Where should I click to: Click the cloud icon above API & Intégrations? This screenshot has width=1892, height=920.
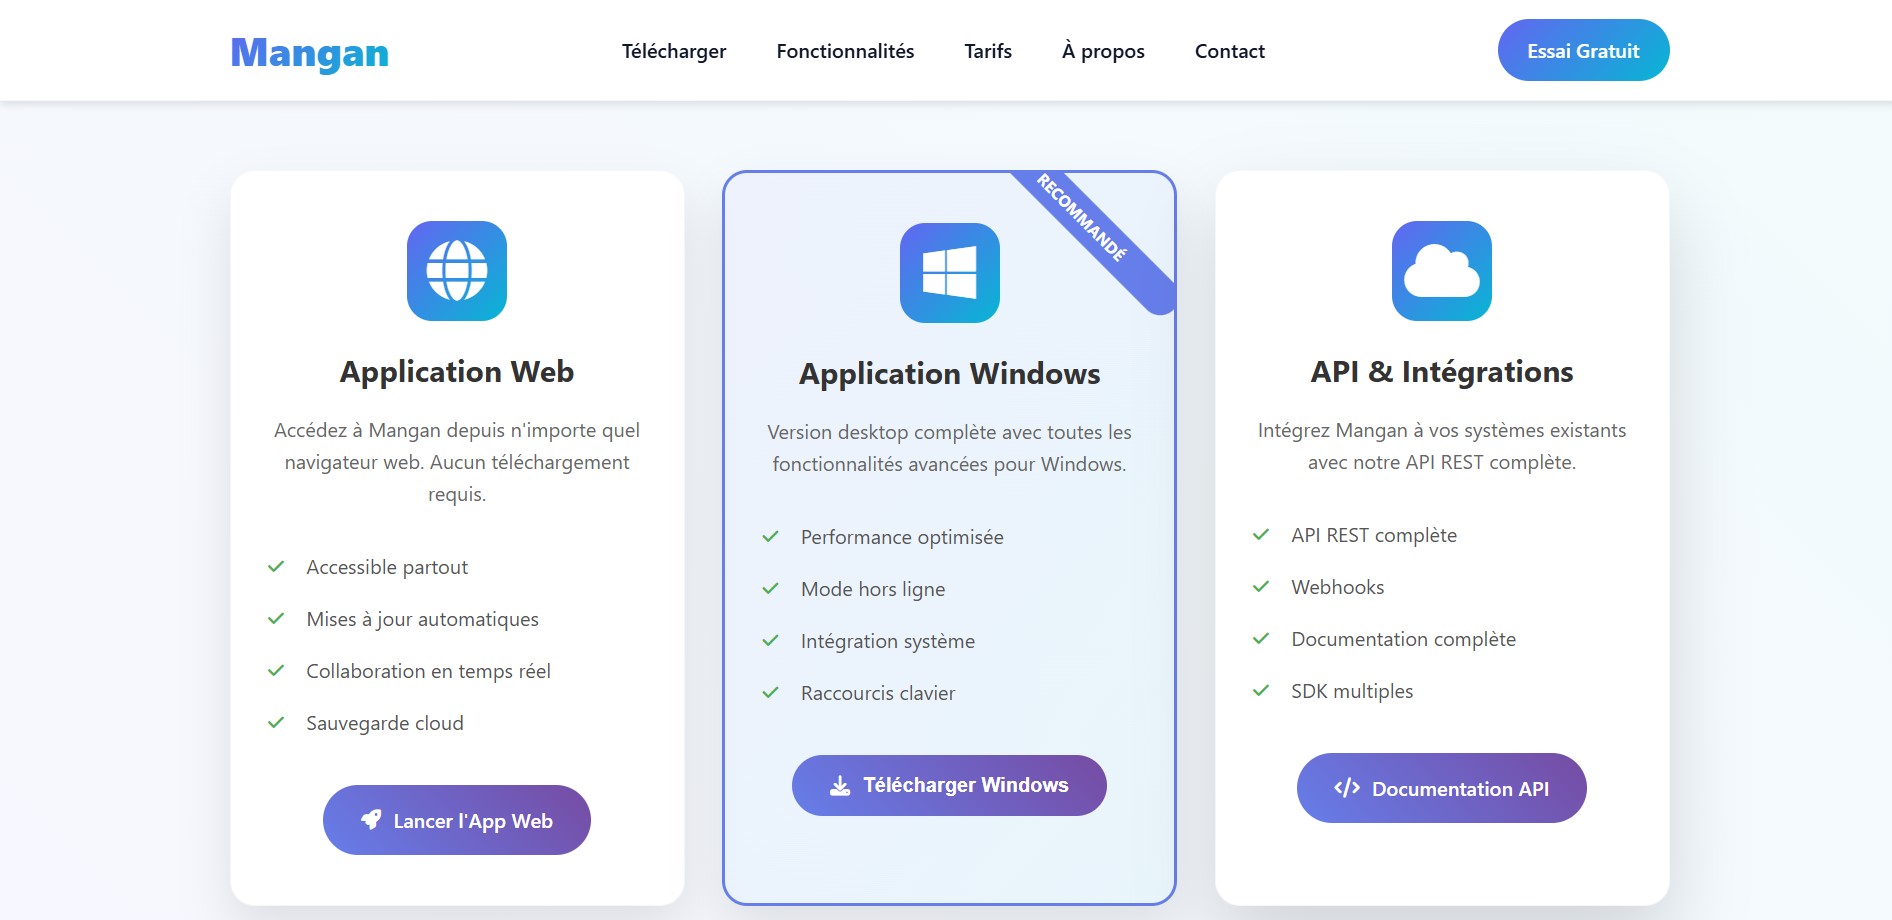coord(1441,271)
